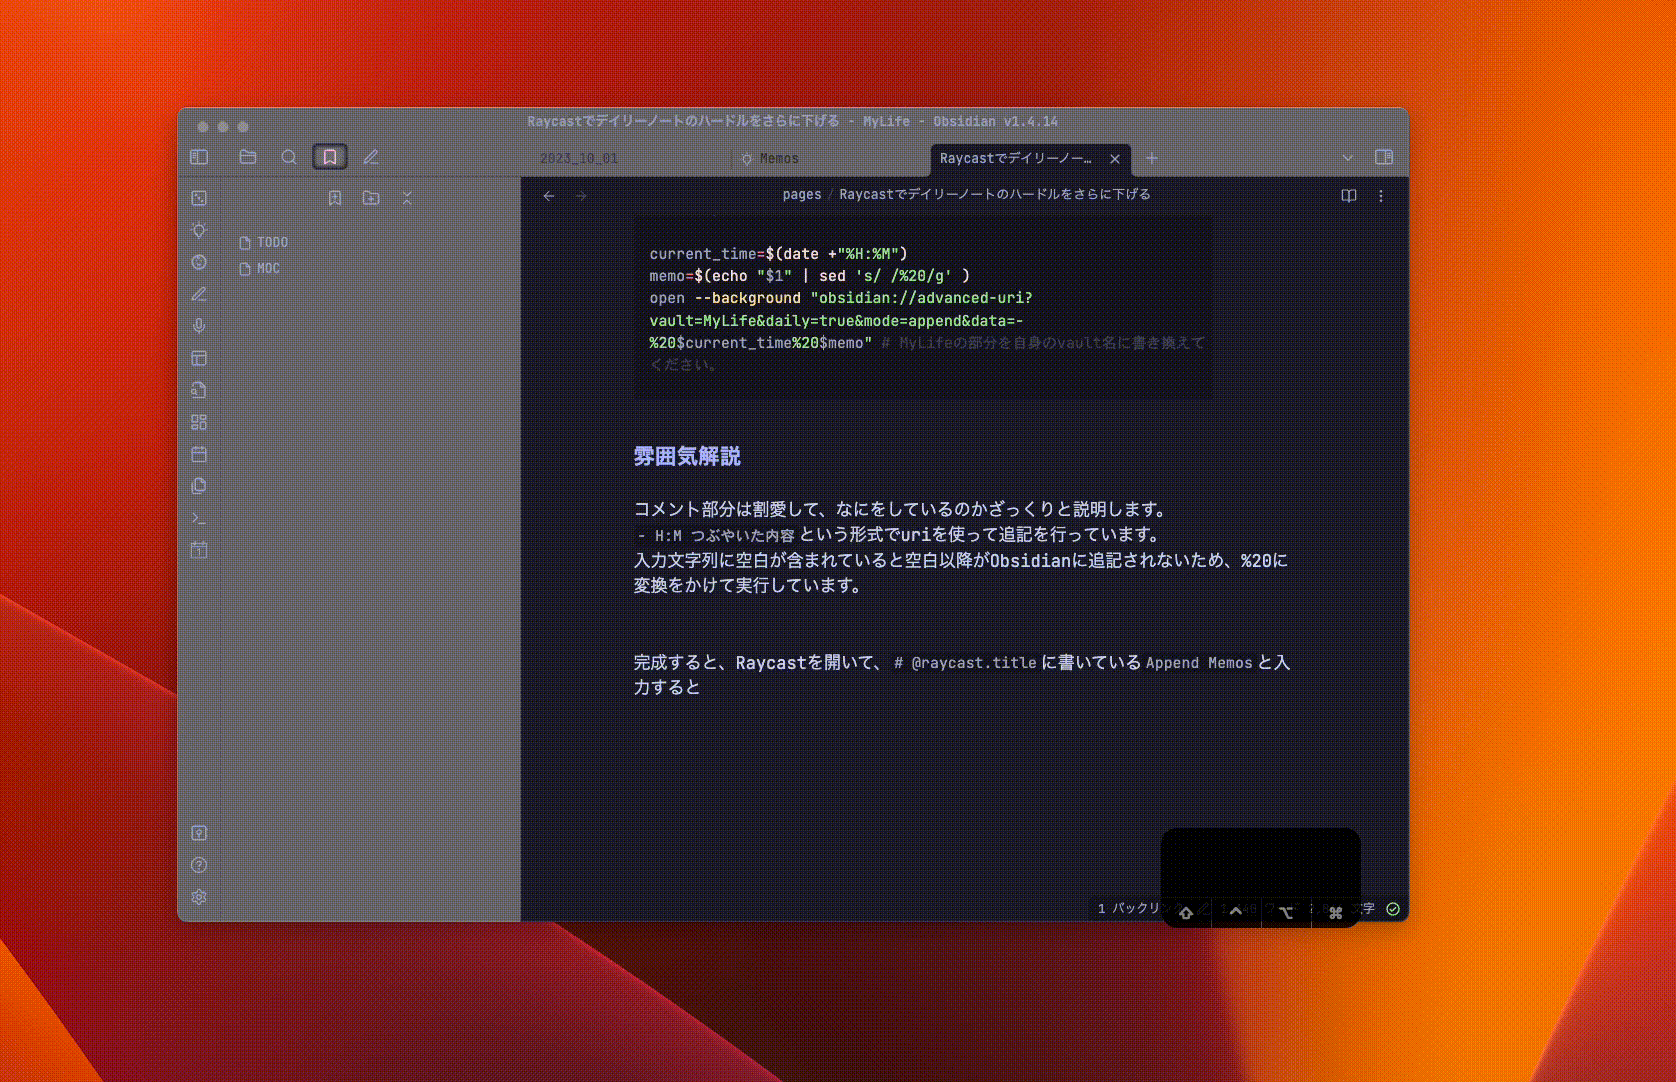Click the memo=$(echo line in code block
Screen dimensions: 1676x1082
[x=809, y=276]
